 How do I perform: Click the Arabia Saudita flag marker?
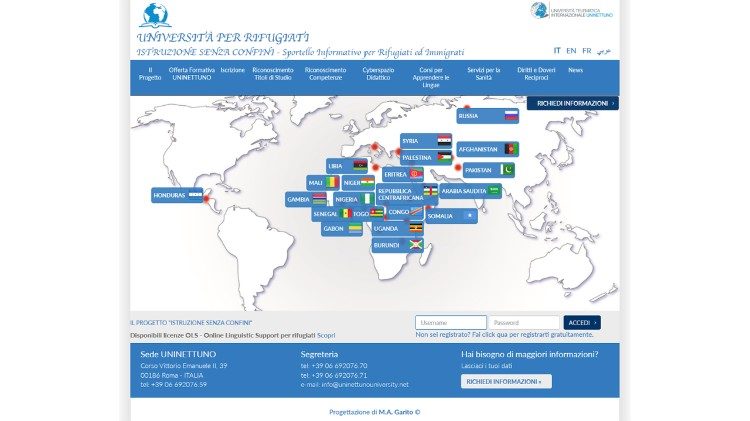tap(470, 190)
